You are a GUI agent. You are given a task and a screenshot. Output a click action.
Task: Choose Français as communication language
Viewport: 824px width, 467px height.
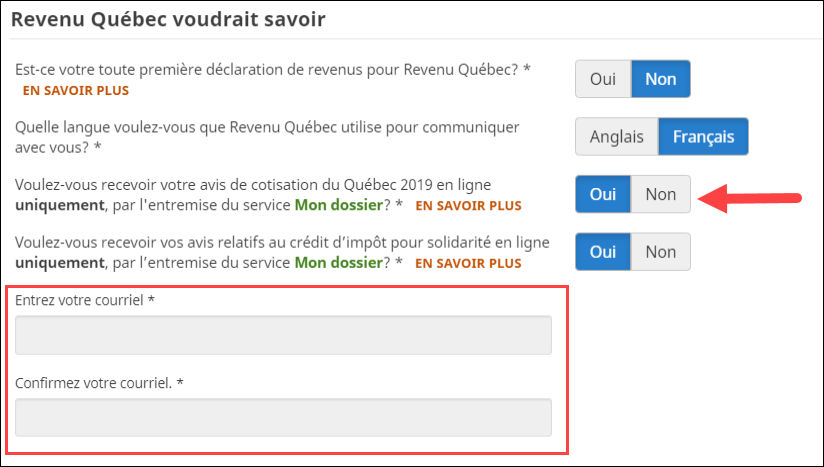[x=703, y=137]
